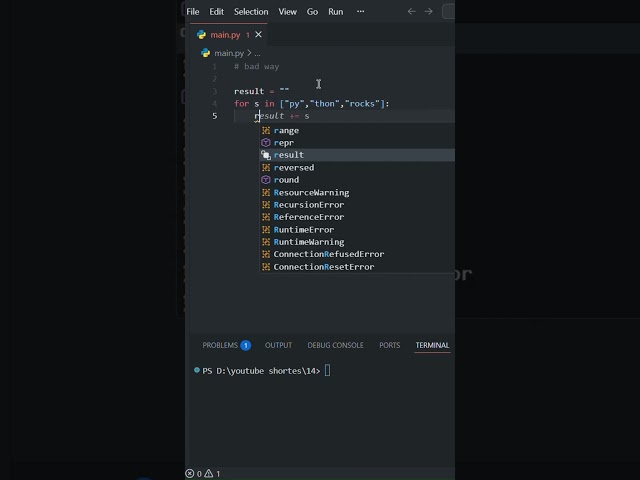The image size is (640, 480).
Task: Click the Python icon in the breadcrumb
Action: click(205, 53)
